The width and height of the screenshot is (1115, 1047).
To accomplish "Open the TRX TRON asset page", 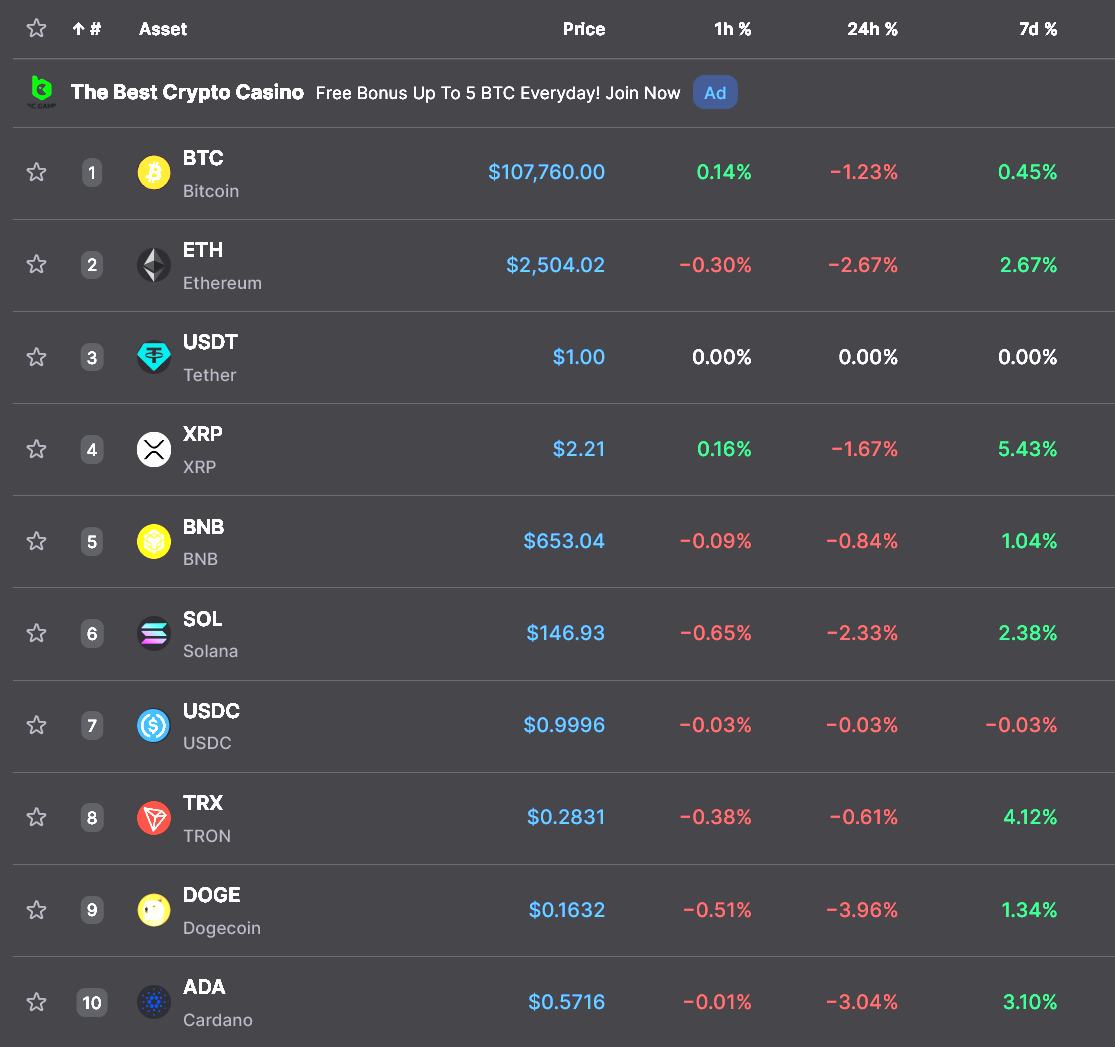I will coord(206,819).
